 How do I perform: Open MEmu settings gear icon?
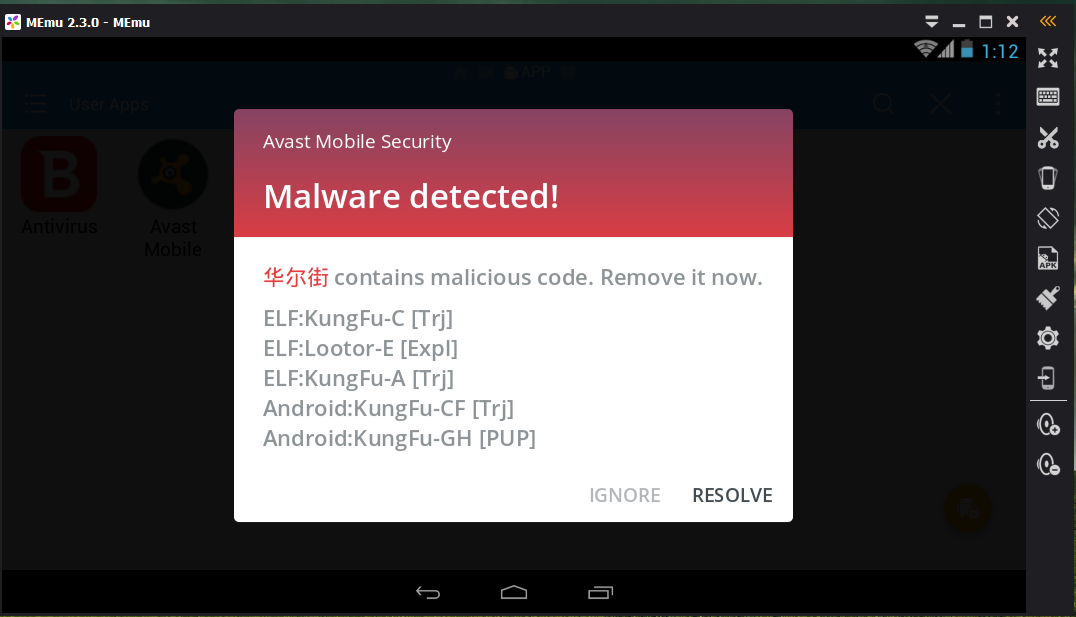coord(1048,338)
